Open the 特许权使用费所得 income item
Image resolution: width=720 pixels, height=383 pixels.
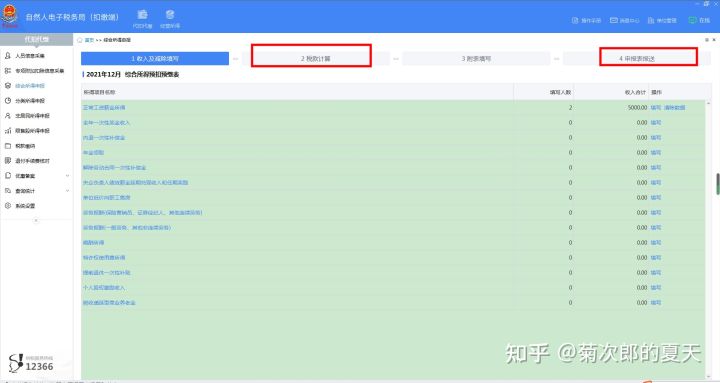pyautogui.click(x=104, y=258)
